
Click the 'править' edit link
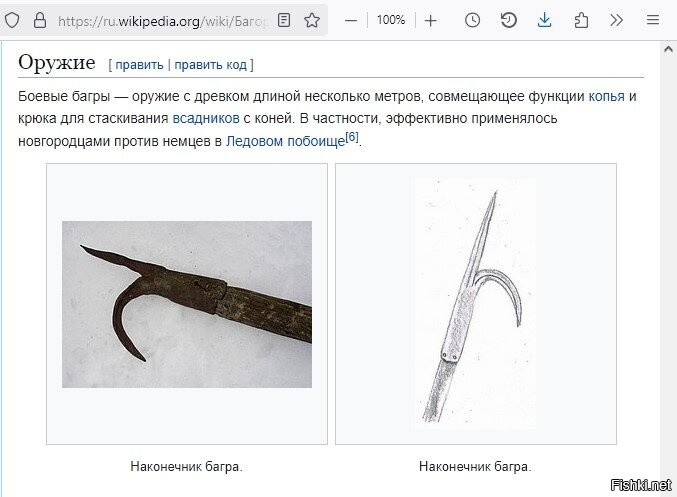point(139,65)
